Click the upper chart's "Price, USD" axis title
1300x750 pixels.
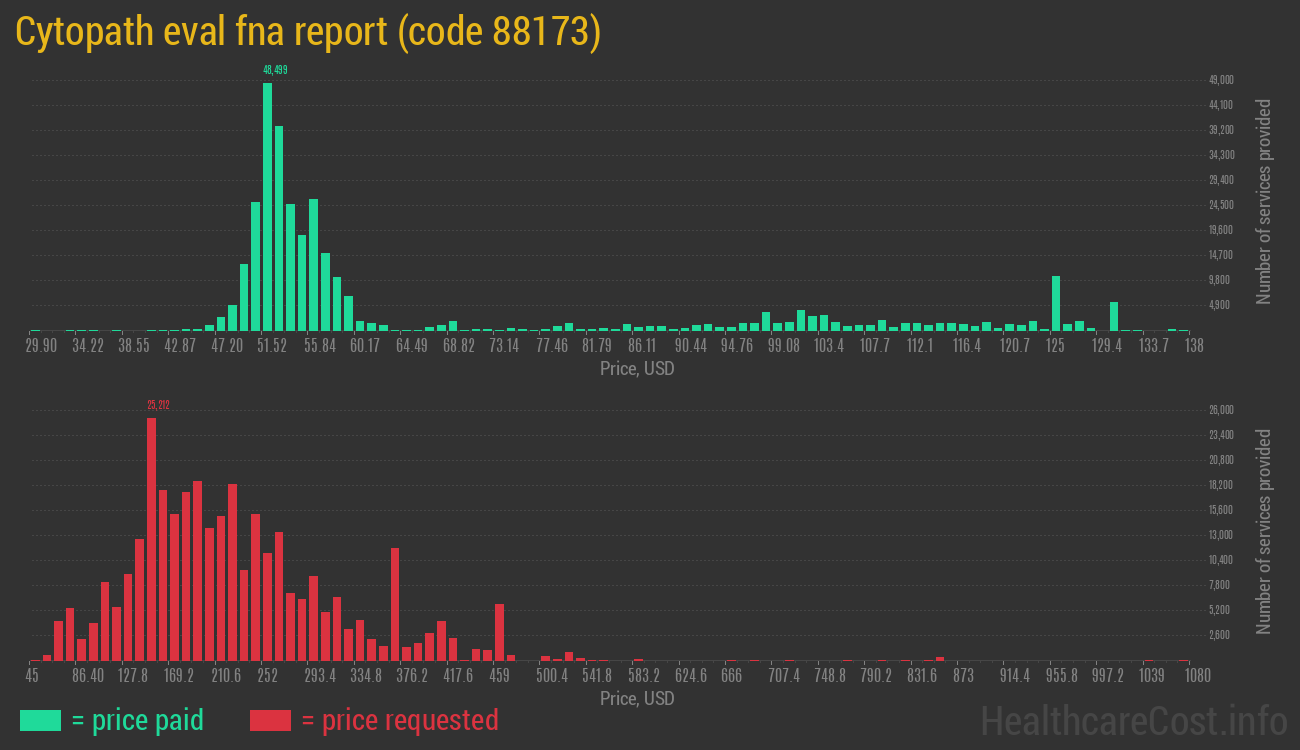coord(637,368)
